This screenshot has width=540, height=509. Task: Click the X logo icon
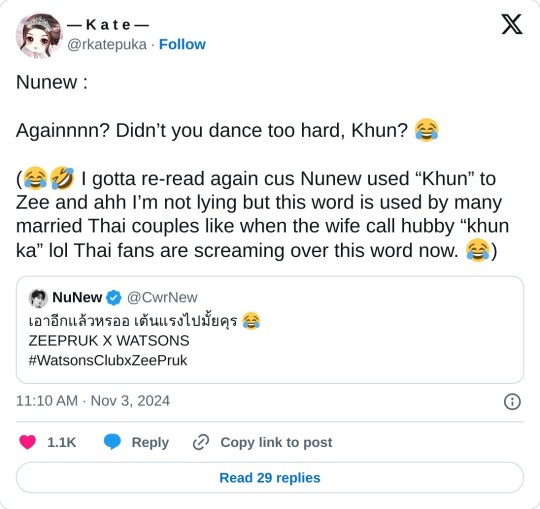click(512, 24)
